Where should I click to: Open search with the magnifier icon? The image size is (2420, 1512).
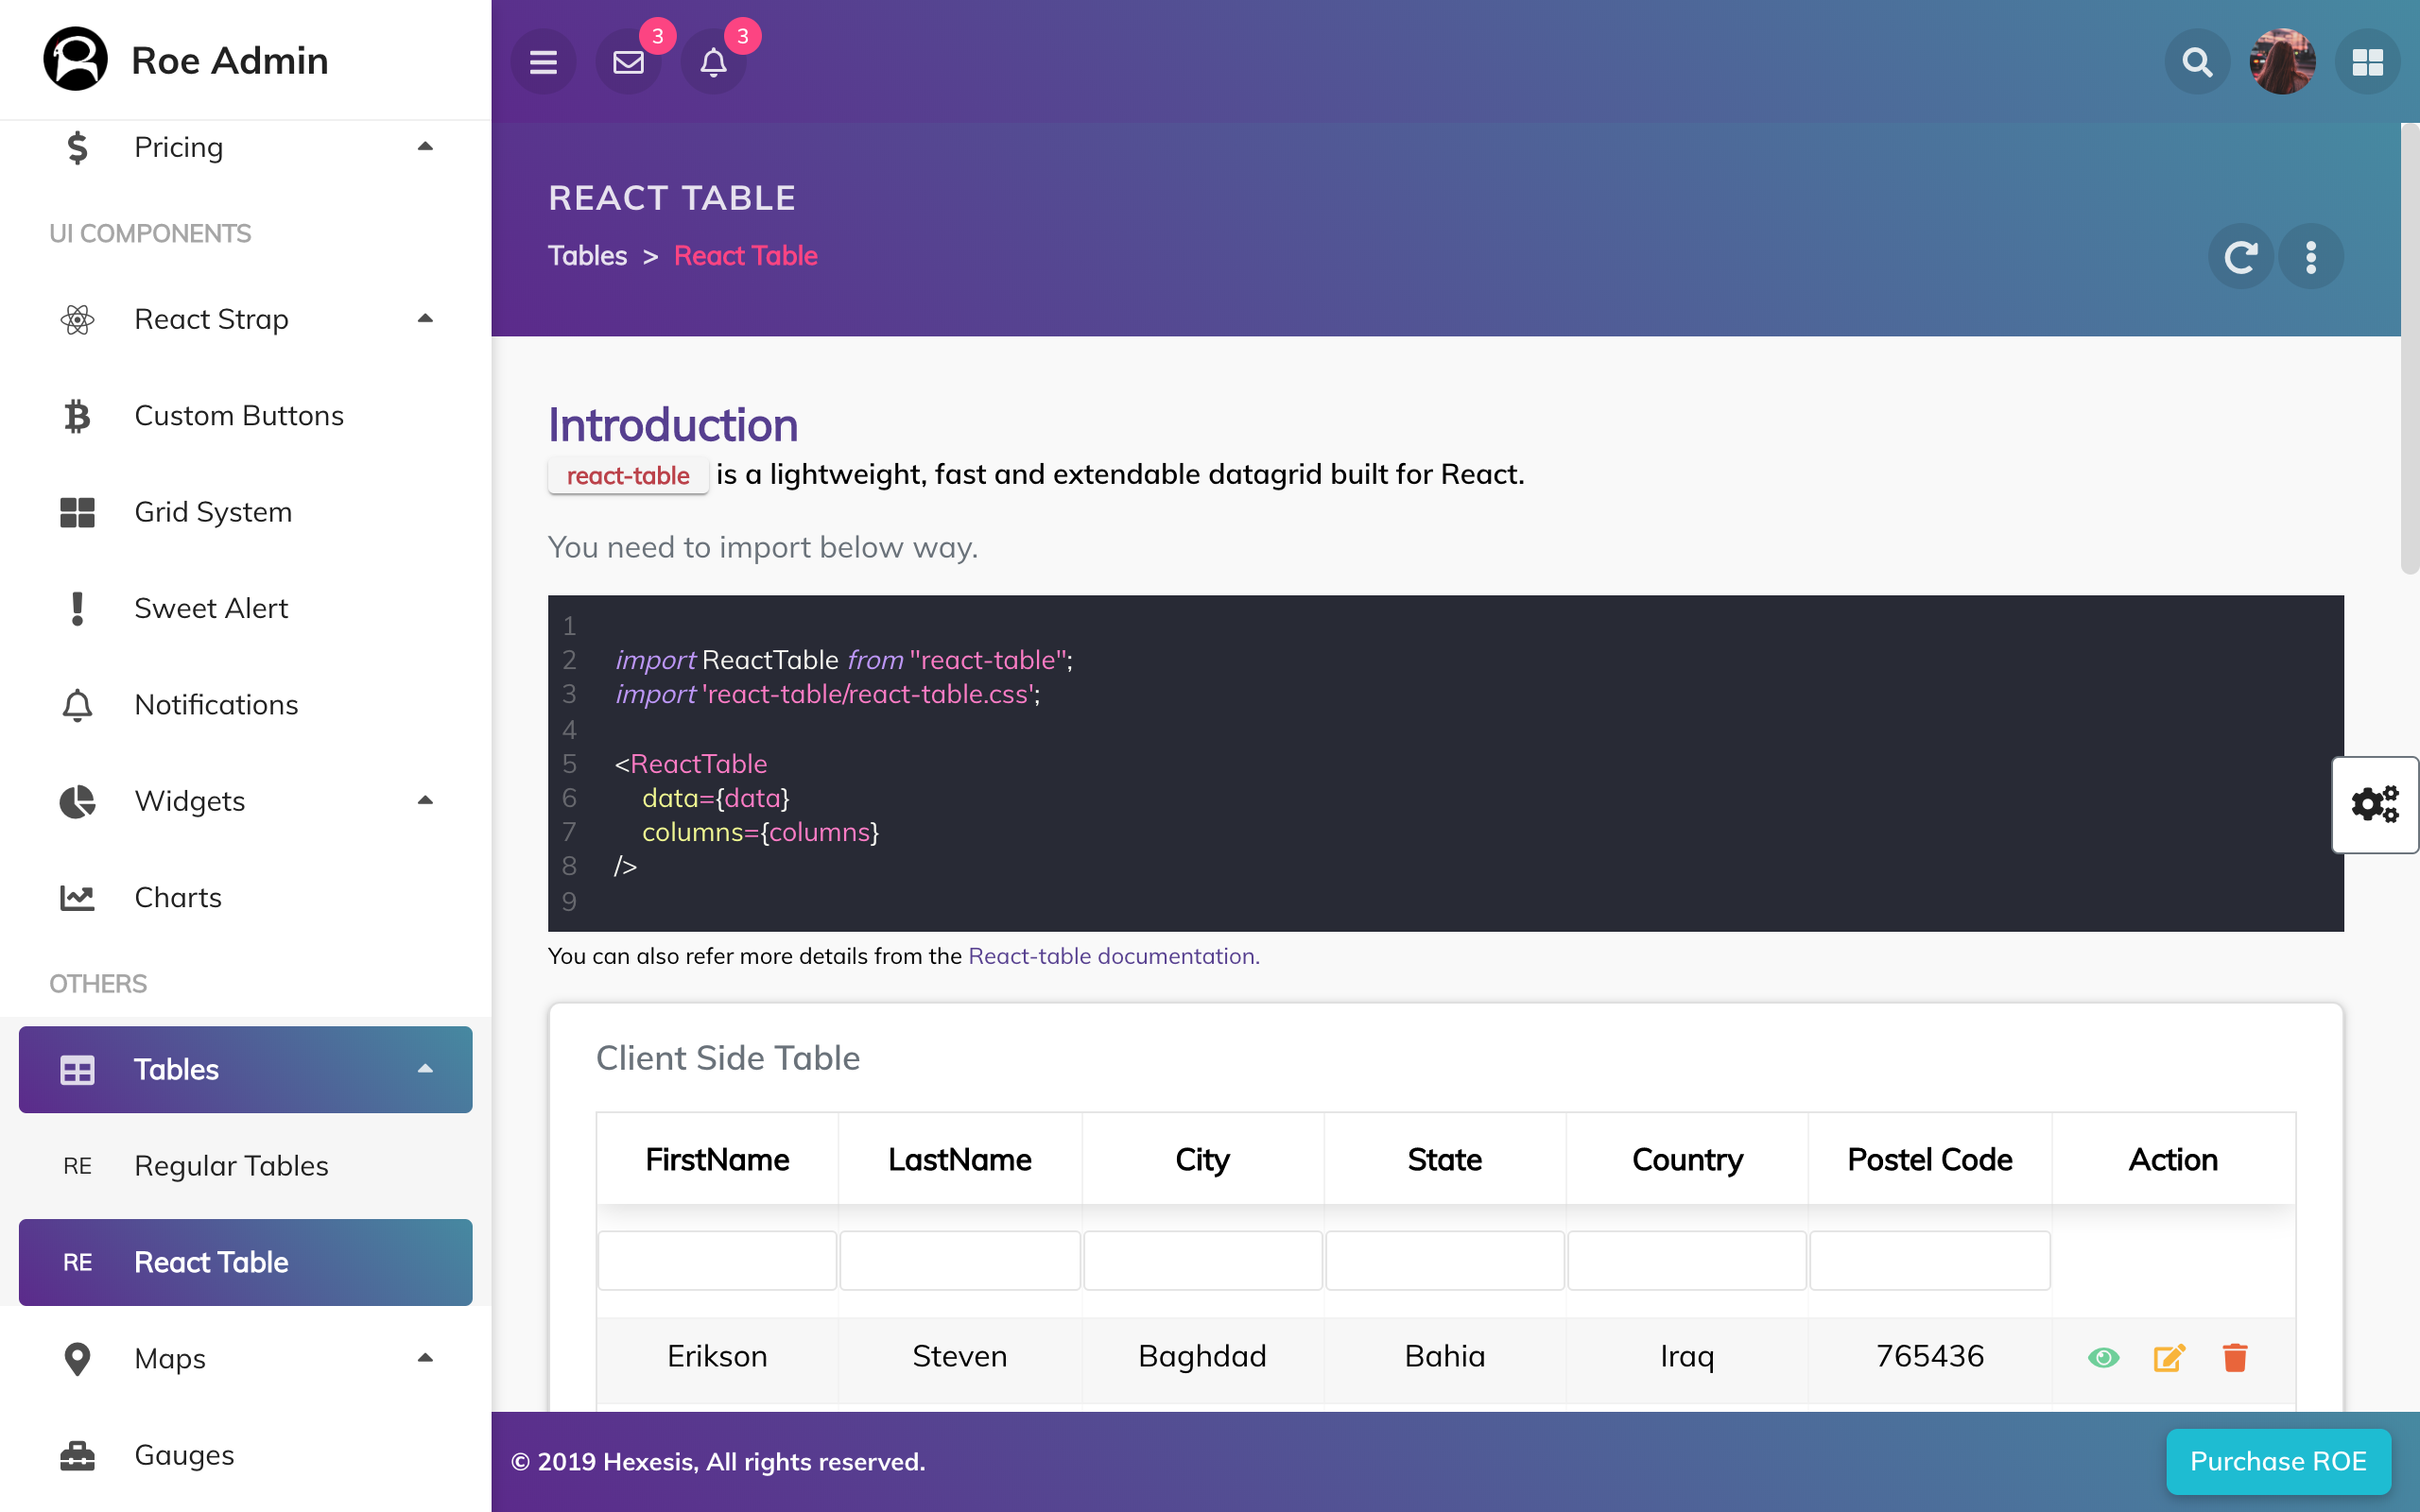coord(2196,61)
